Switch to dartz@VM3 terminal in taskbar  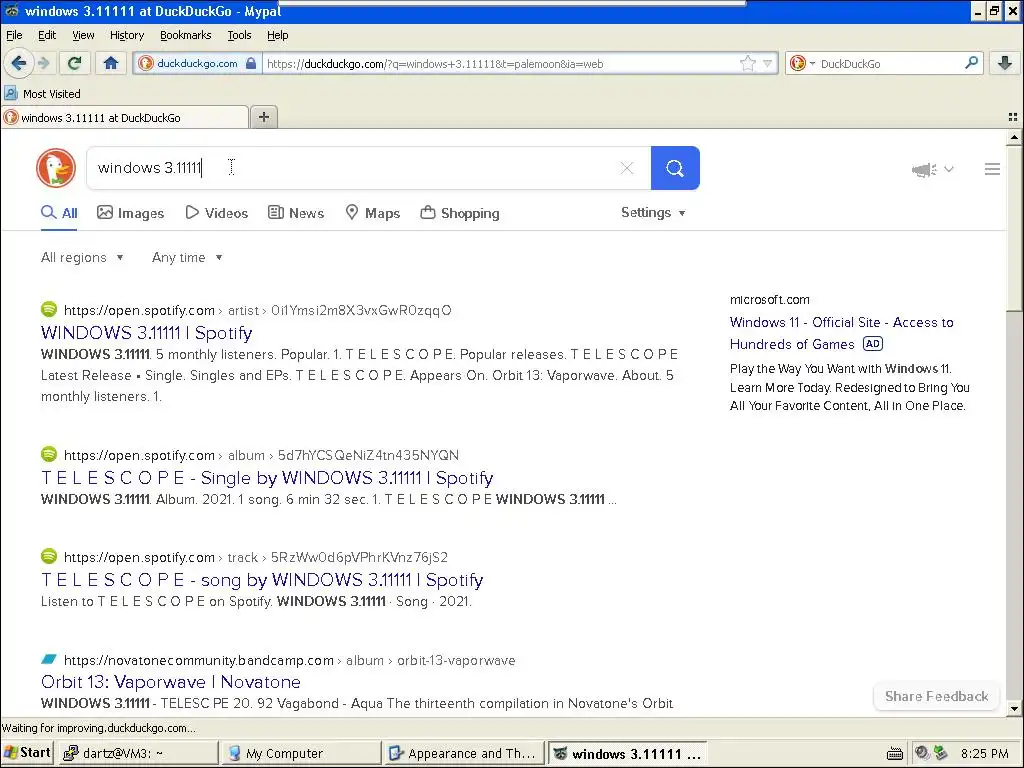click(x=138, y=754)
